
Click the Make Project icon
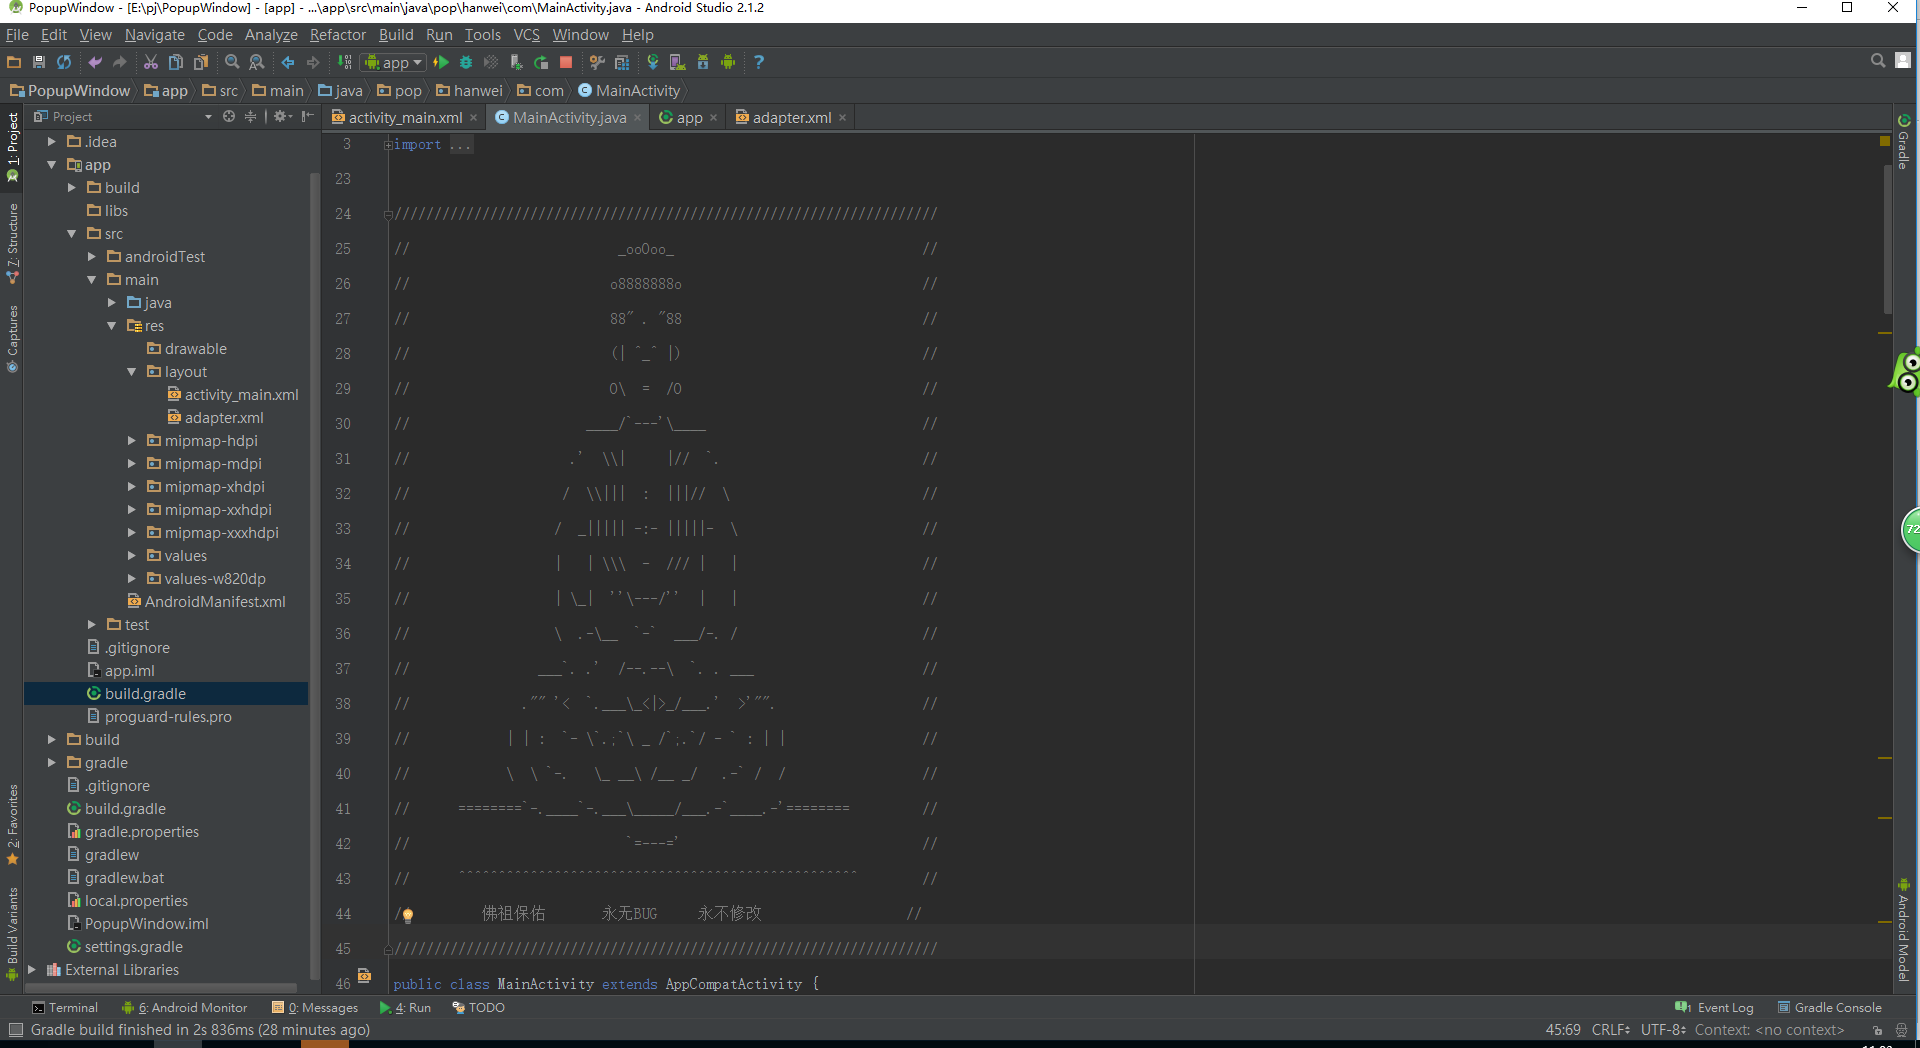pos(344,62)
